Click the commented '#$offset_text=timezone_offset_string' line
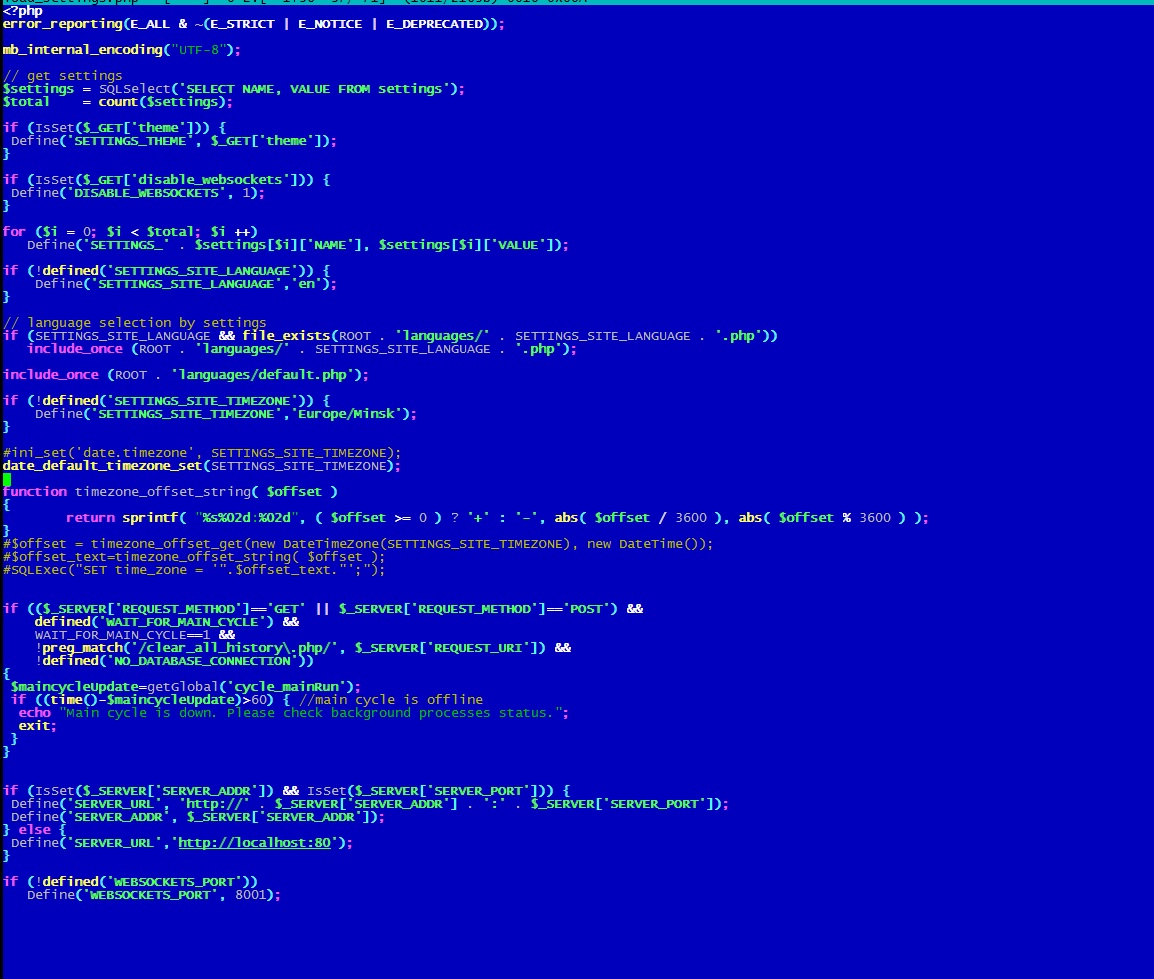Image resolution: width=1154 pixels, height=979 pixels. [x=194, y=557]
